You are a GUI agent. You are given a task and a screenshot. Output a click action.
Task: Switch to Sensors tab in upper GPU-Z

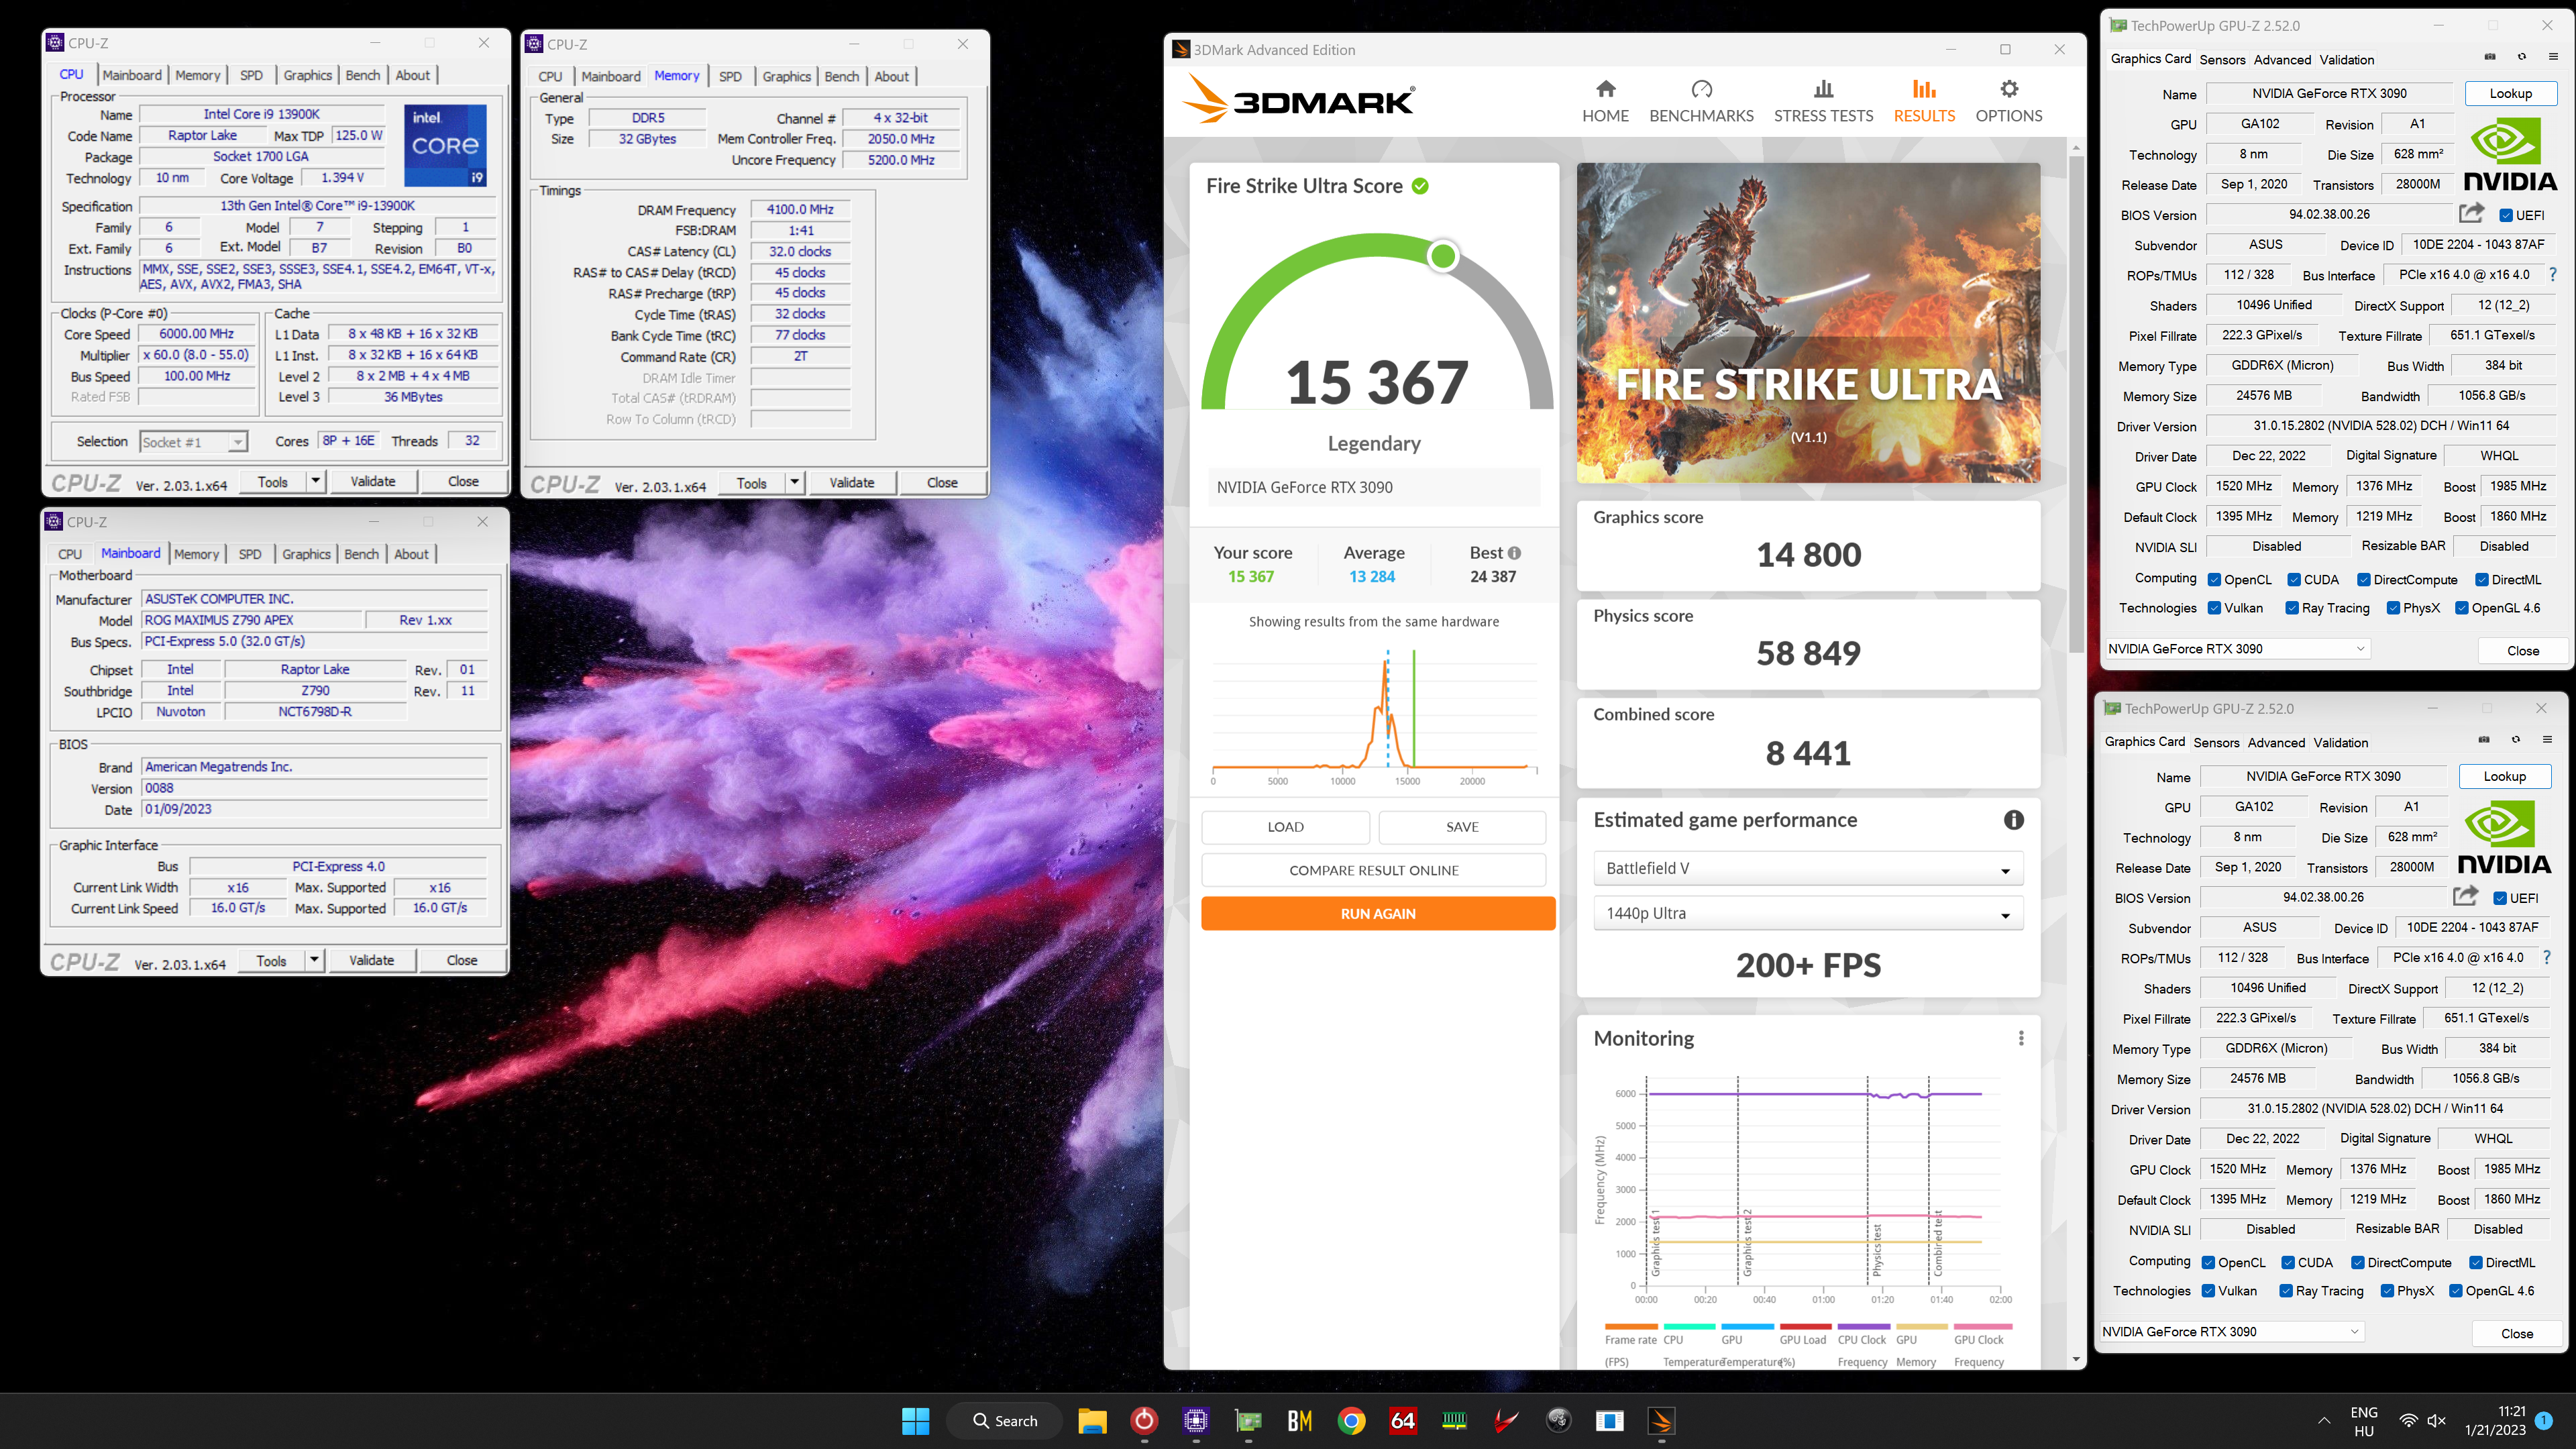(2222, 59)
